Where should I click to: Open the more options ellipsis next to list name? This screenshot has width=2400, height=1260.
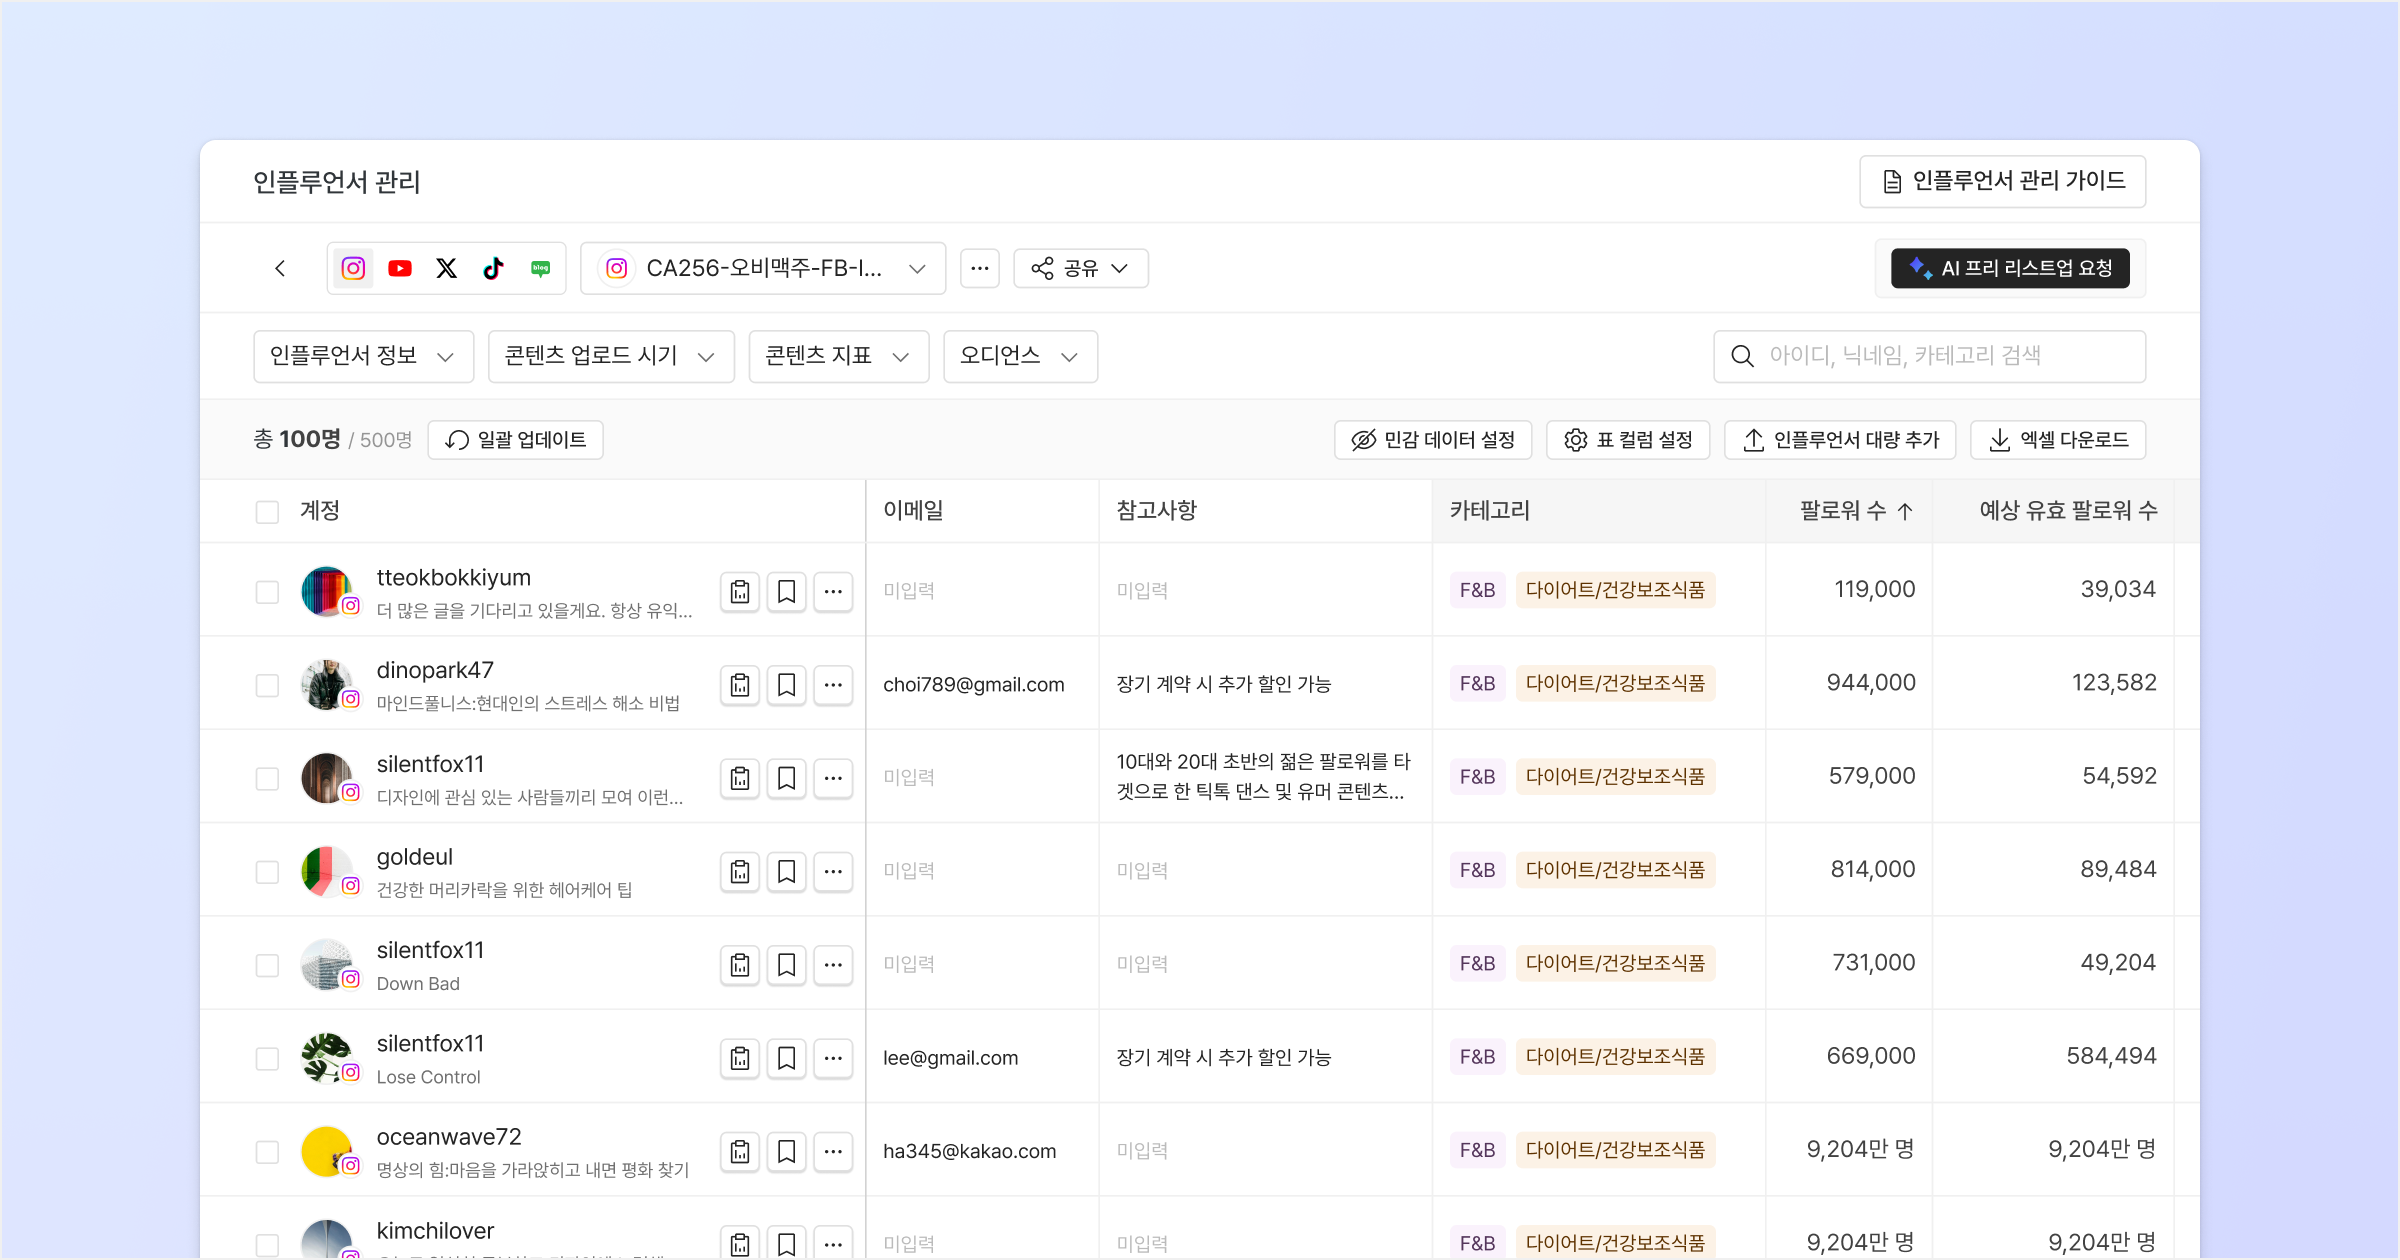pyautogui.click(x=980, y=268)
